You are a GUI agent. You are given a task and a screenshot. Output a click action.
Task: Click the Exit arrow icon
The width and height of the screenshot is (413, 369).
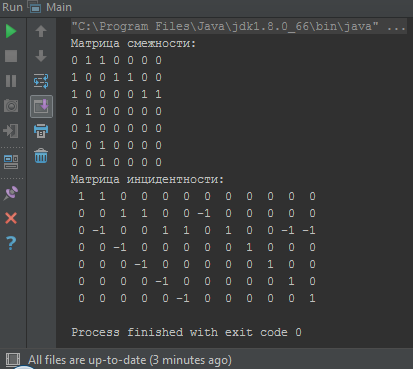coord(11,131)
